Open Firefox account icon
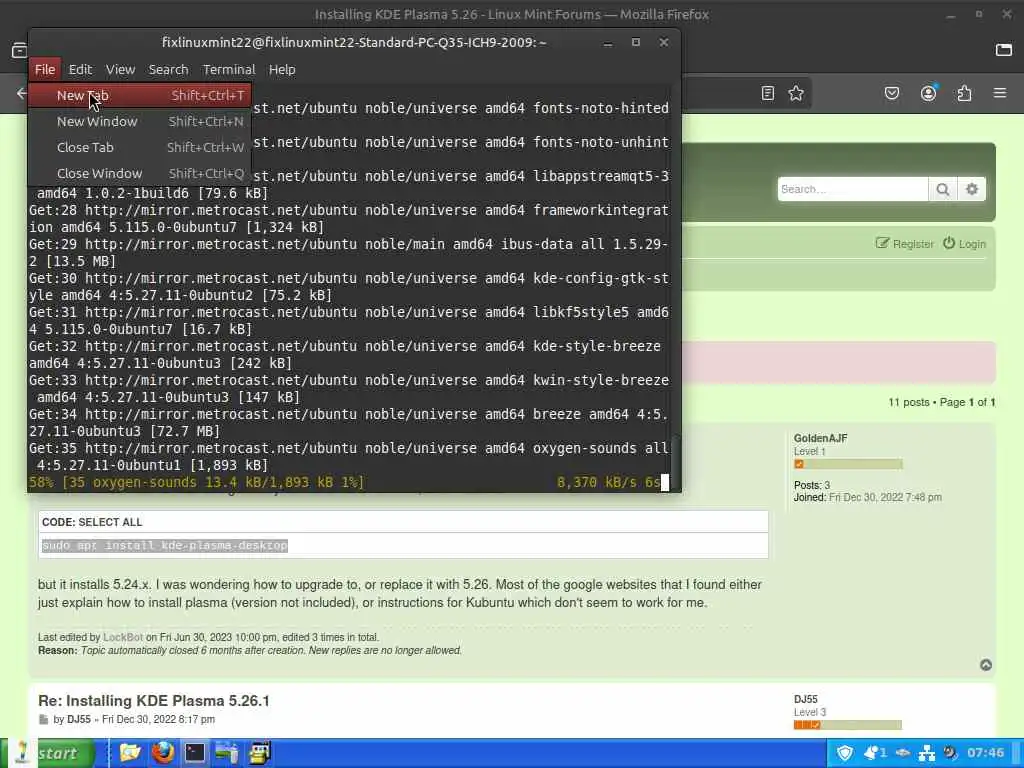This screenshot has height=768, width=1024. (x=928, y=93)
